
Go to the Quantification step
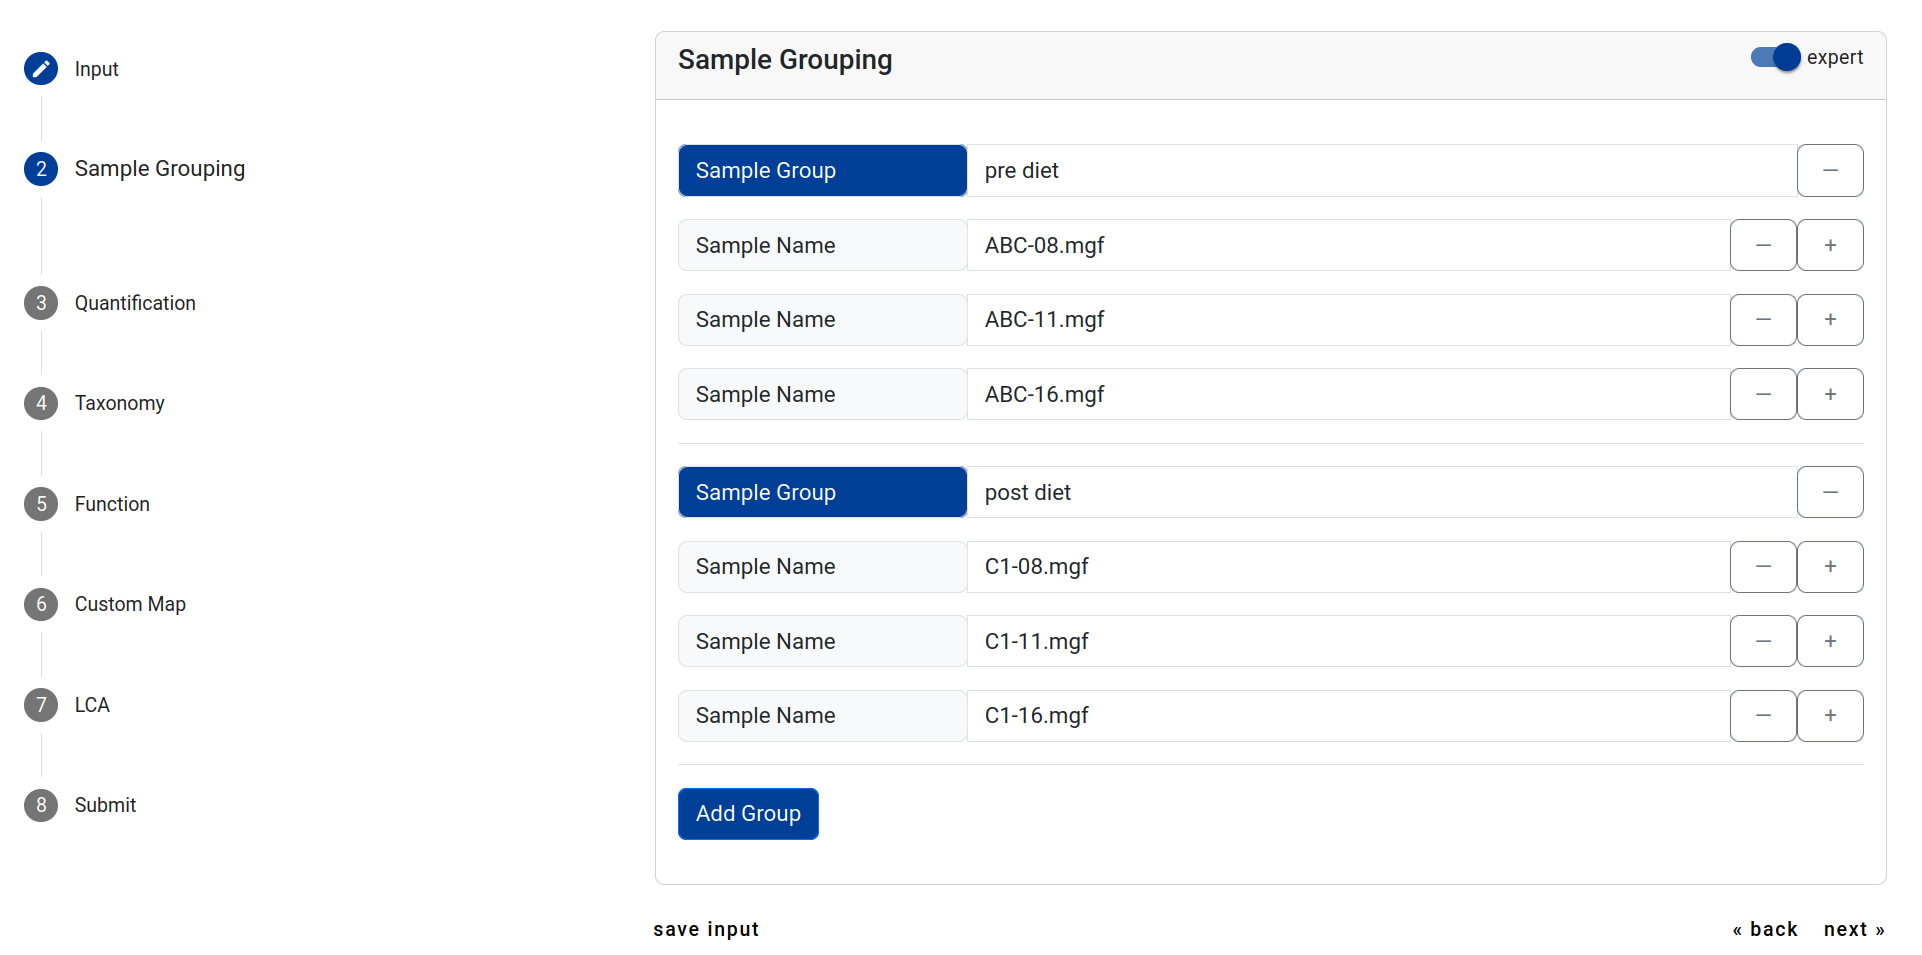point(134,303)
